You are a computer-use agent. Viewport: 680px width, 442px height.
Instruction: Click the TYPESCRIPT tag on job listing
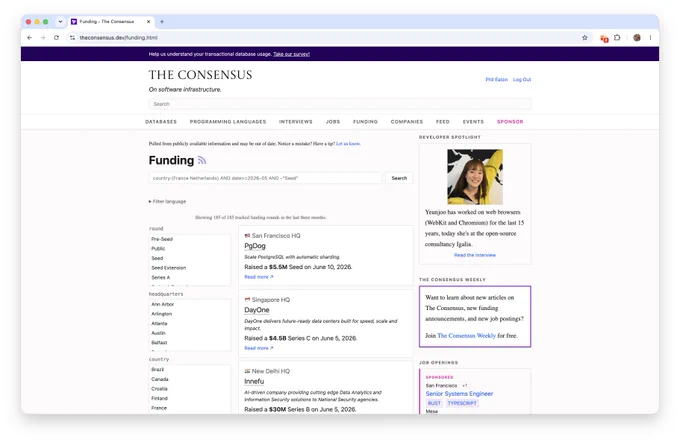click(462, 403)
